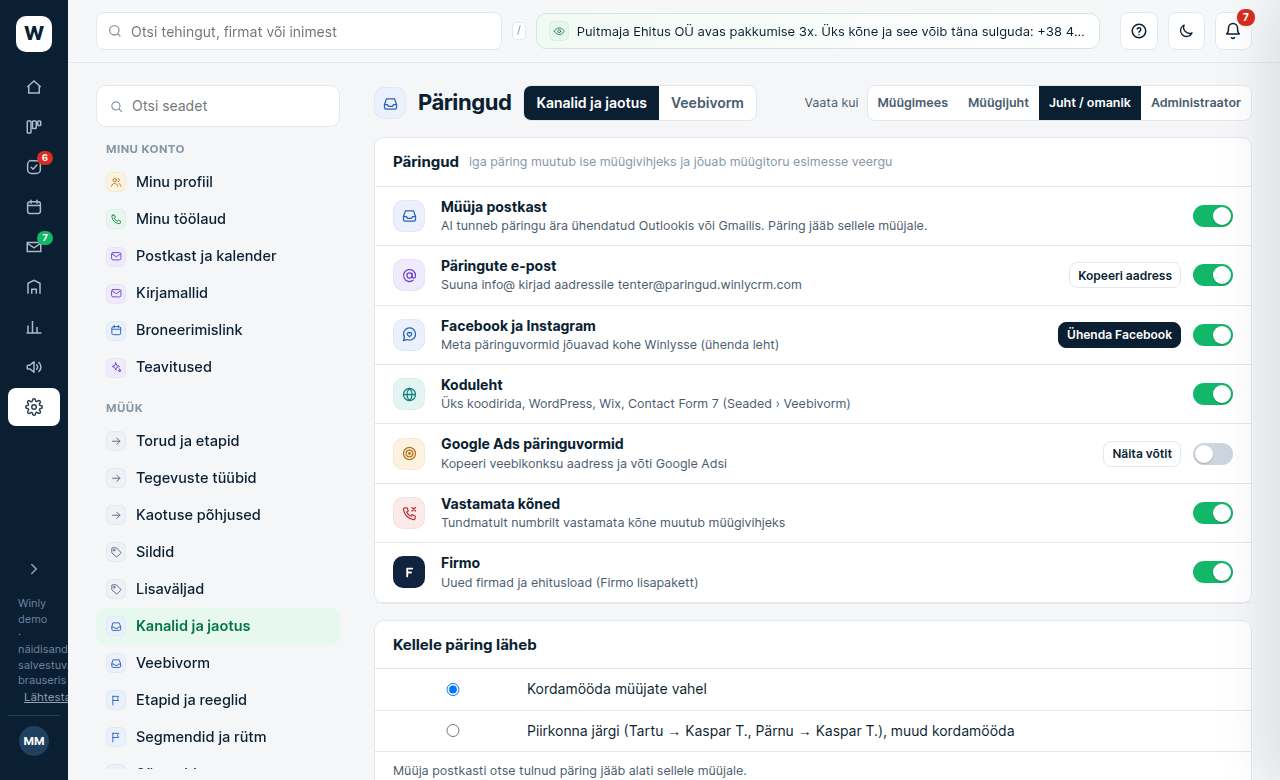Open the home icon in left sidebar
The image size is (1280, 780).
point(34,87)
